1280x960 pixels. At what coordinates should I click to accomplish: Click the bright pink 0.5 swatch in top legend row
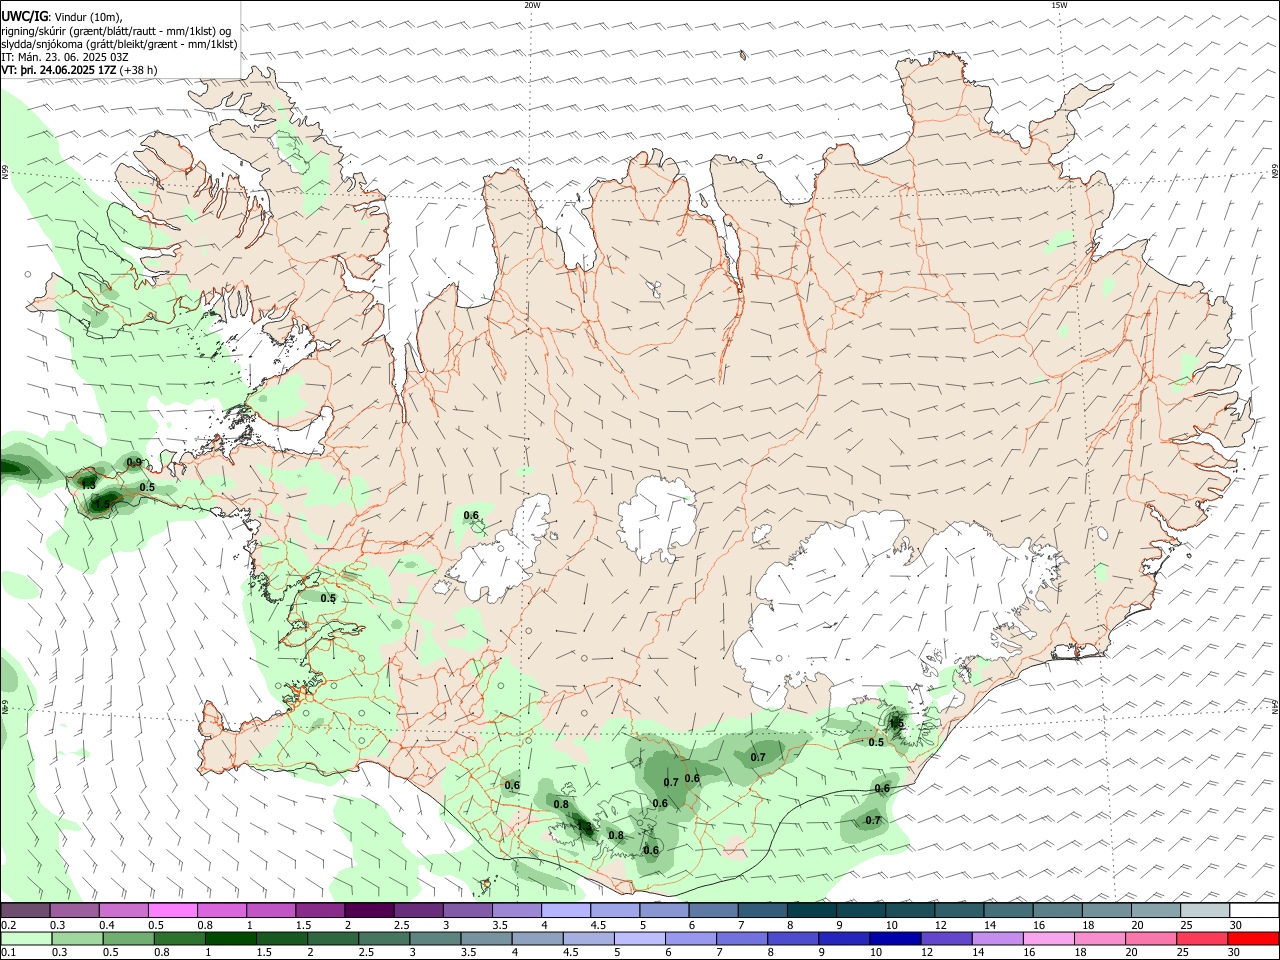(172, 911)
